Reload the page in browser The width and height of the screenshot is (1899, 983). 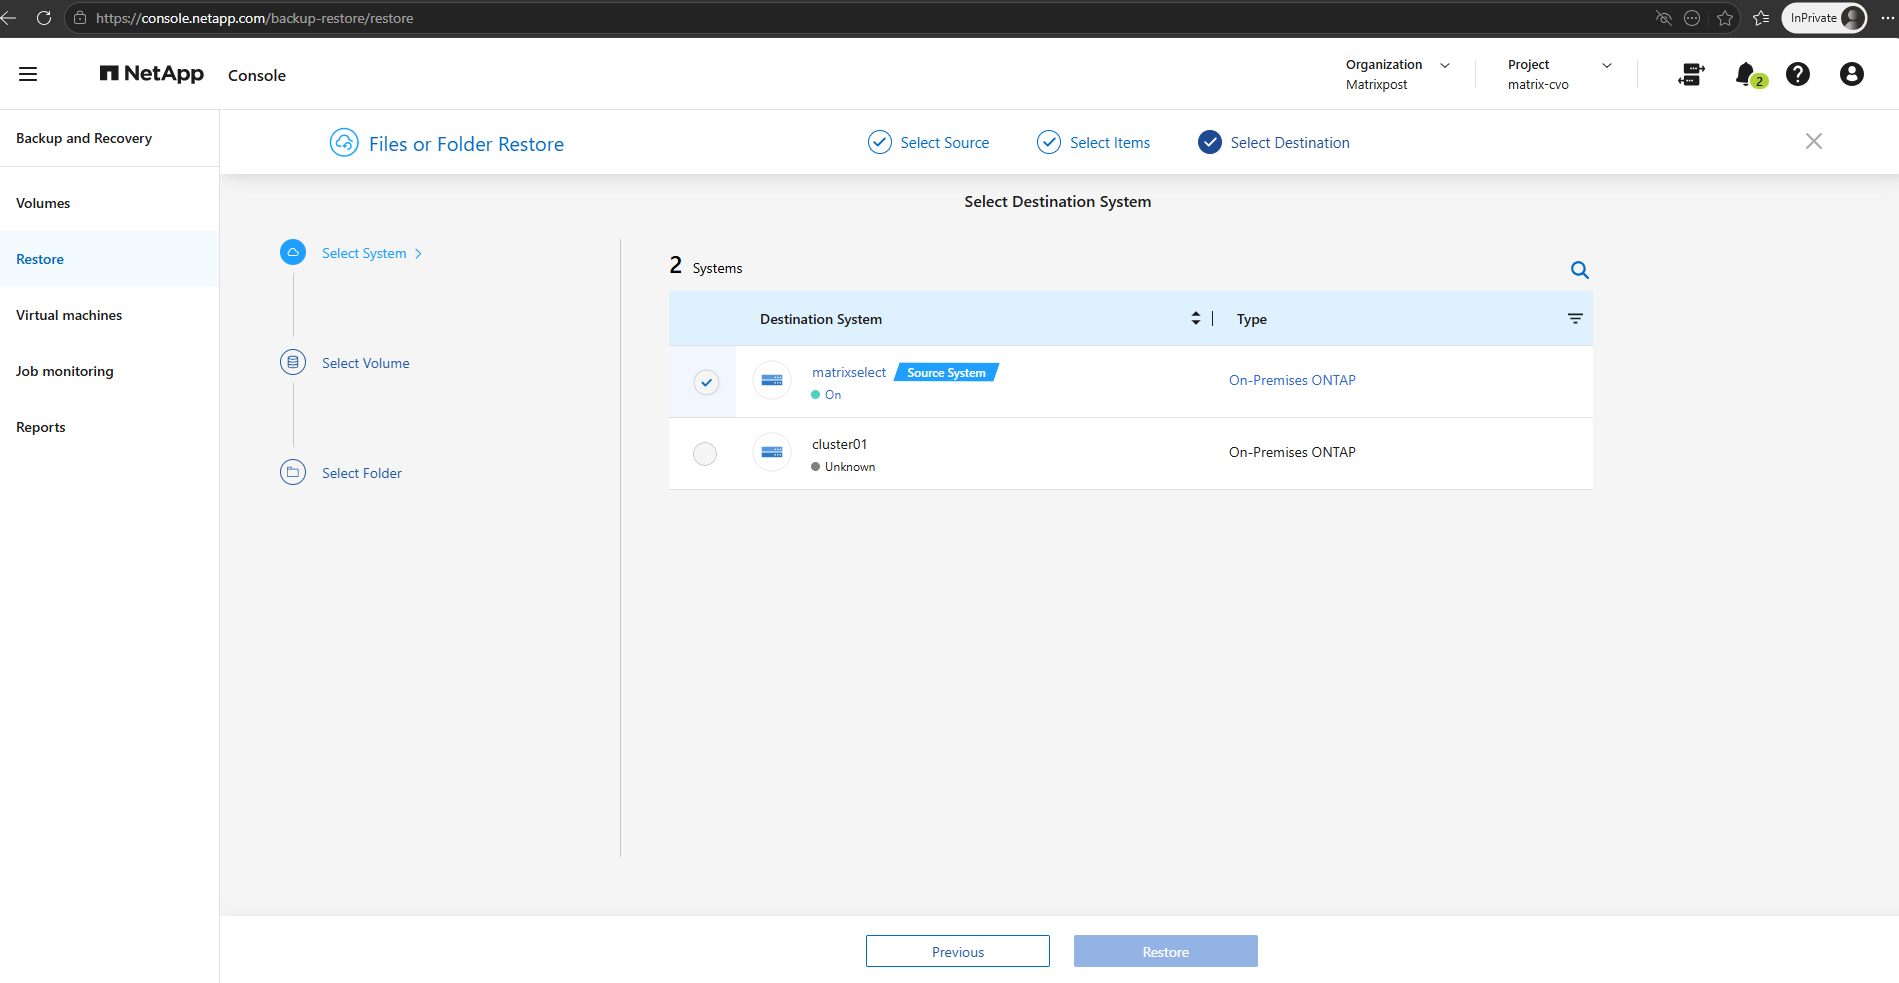pos(44,18)
